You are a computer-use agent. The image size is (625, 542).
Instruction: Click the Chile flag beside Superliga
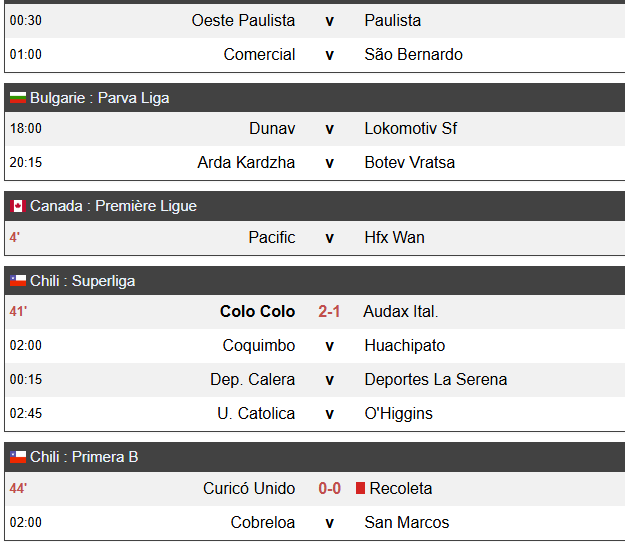coord(18,281)
